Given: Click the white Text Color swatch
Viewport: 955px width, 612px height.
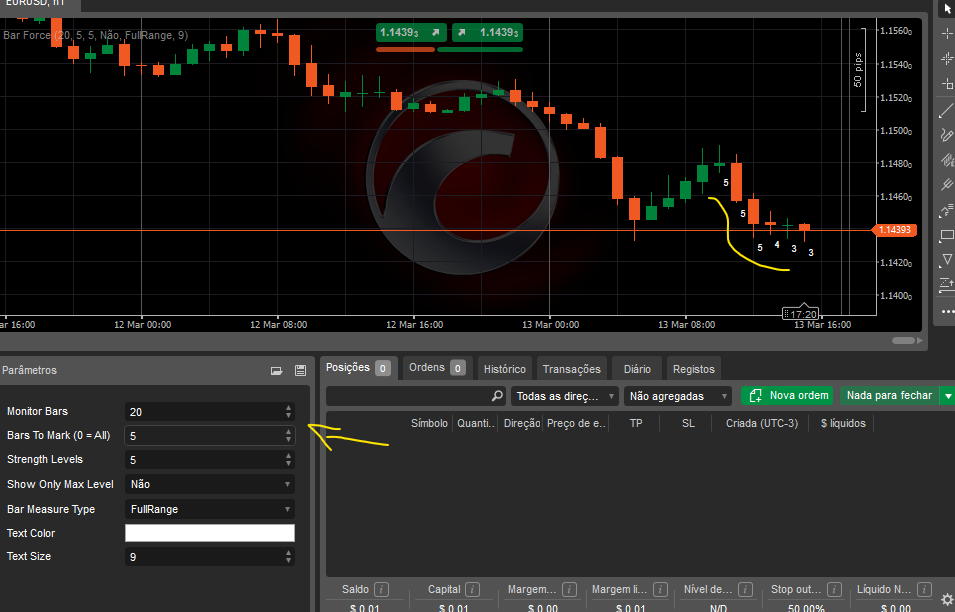Looking at the screenshot, I should tap(210, 533).
